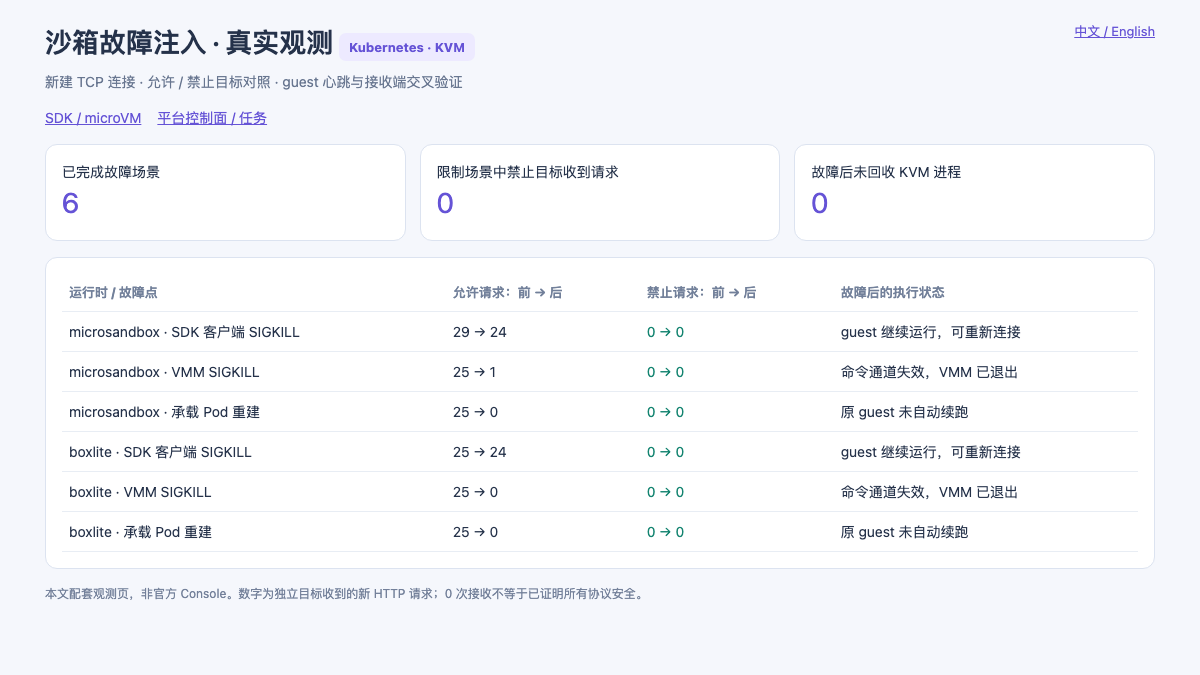Click green 0 → 0 in boxlite VMM row
The height and width of the screenshot is (675, 1200).
pyautogui.click(x=666, y=492)
